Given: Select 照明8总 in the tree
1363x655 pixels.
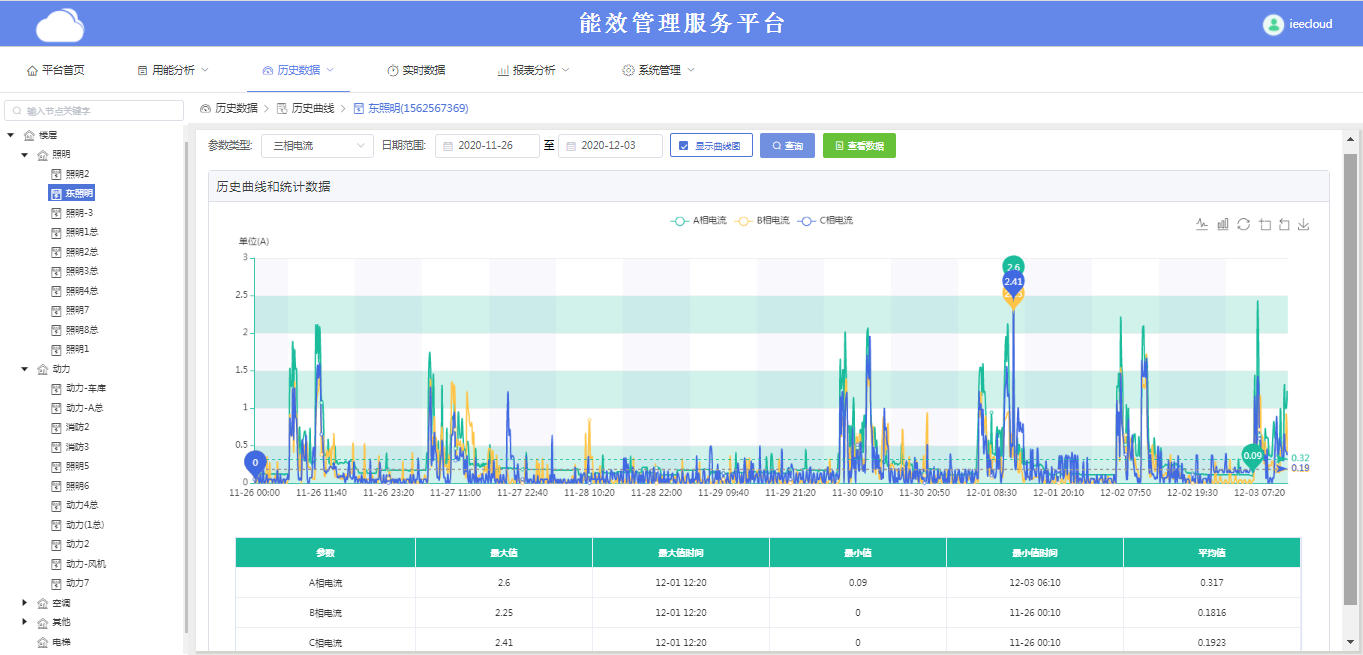Looking at the screenshot, I should [82, 330].
